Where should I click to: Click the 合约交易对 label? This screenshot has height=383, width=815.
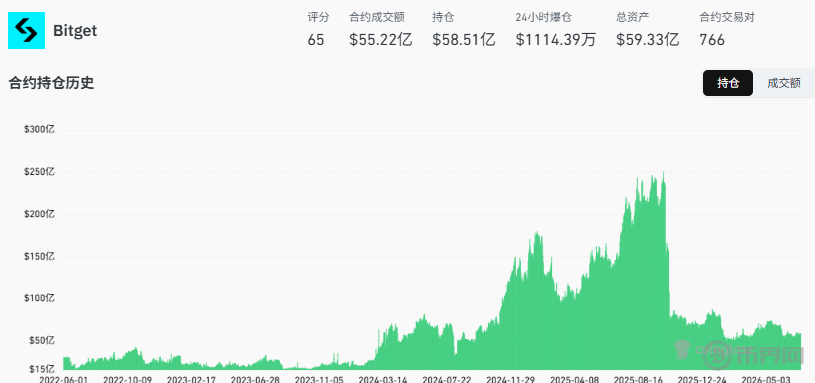point(727,17)
